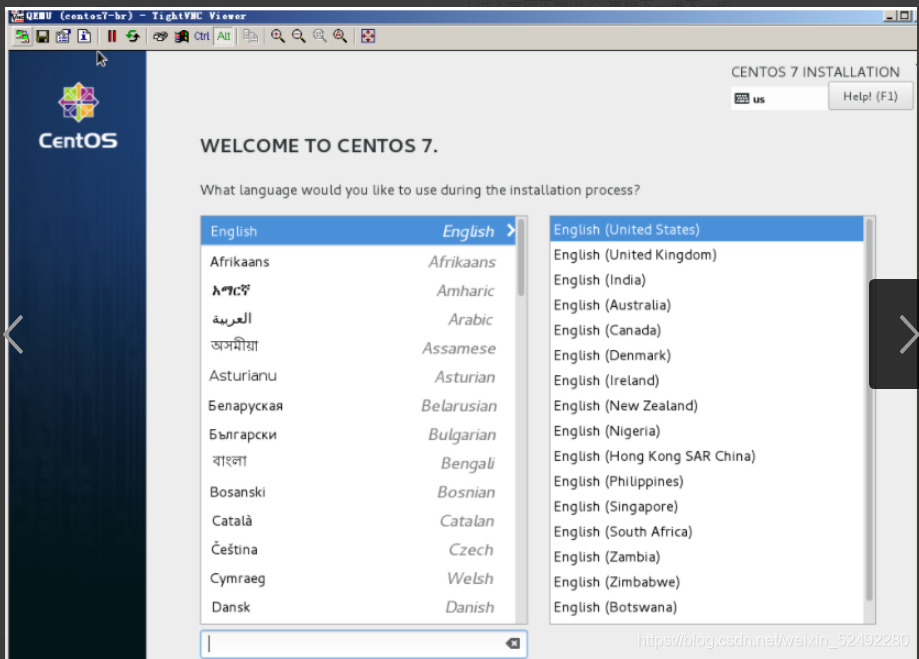Set zoom to 100% magnifier icon
The image size is (919, 659).
tap(320, 36)
